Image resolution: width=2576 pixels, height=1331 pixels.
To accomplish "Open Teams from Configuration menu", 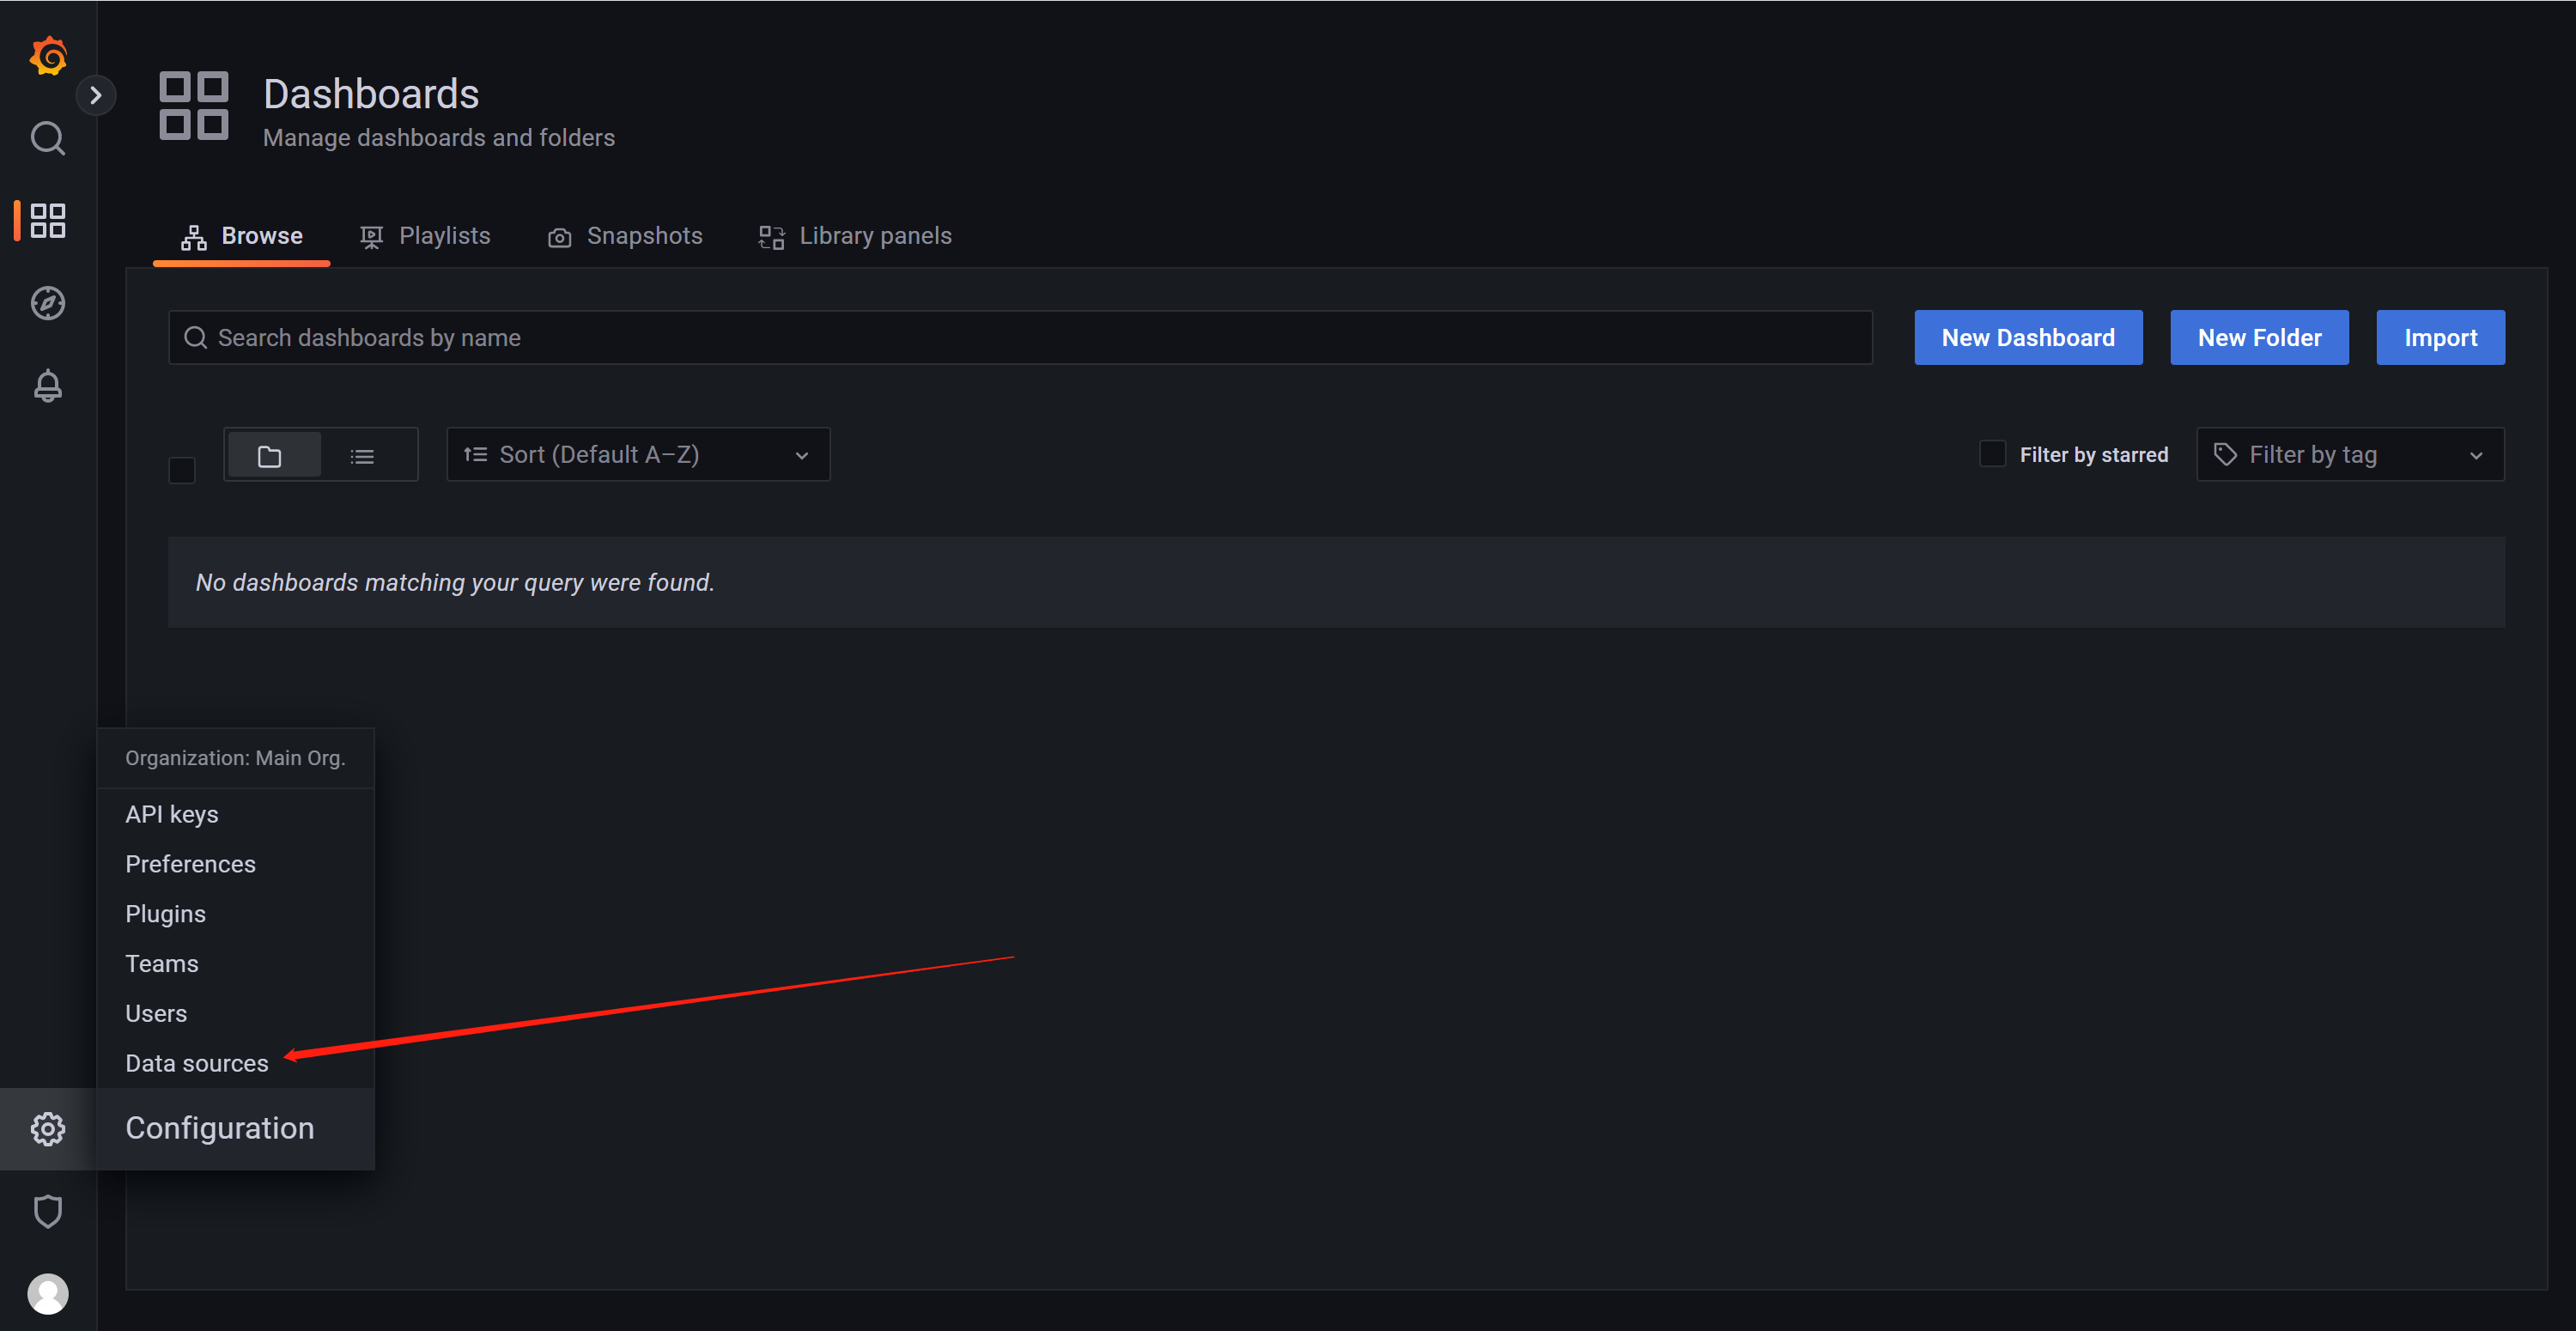I will click(162, 964).
